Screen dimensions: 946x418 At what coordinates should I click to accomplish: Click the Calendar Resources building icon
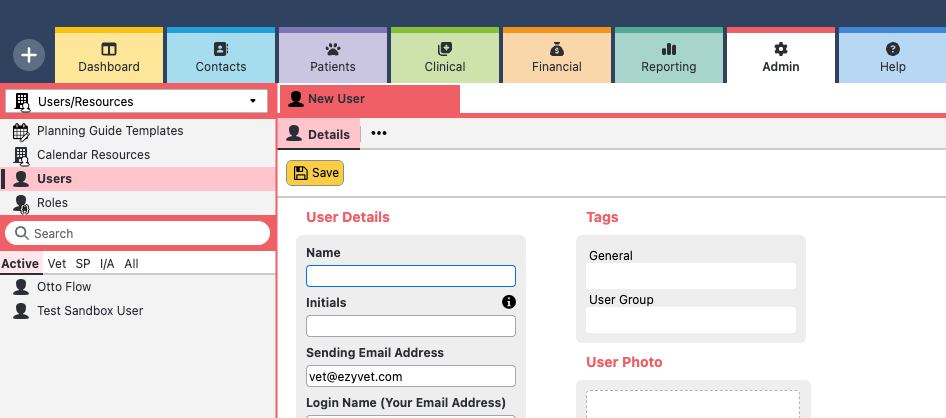tap(21, 155)
